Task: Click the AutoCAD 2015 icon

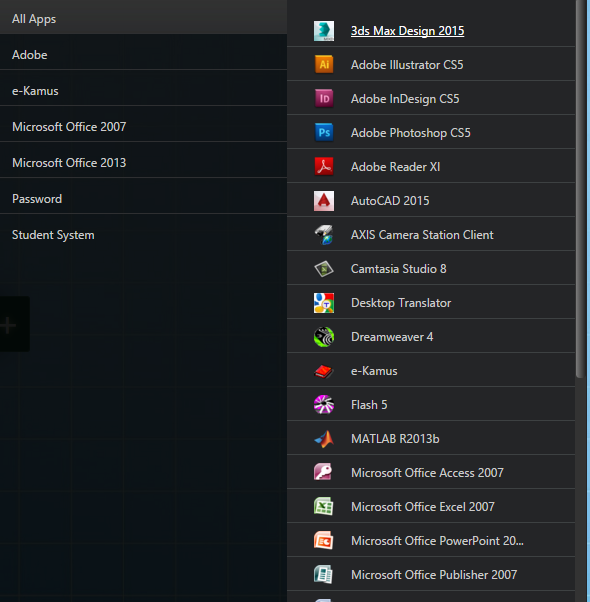Action: click(324, 201)
